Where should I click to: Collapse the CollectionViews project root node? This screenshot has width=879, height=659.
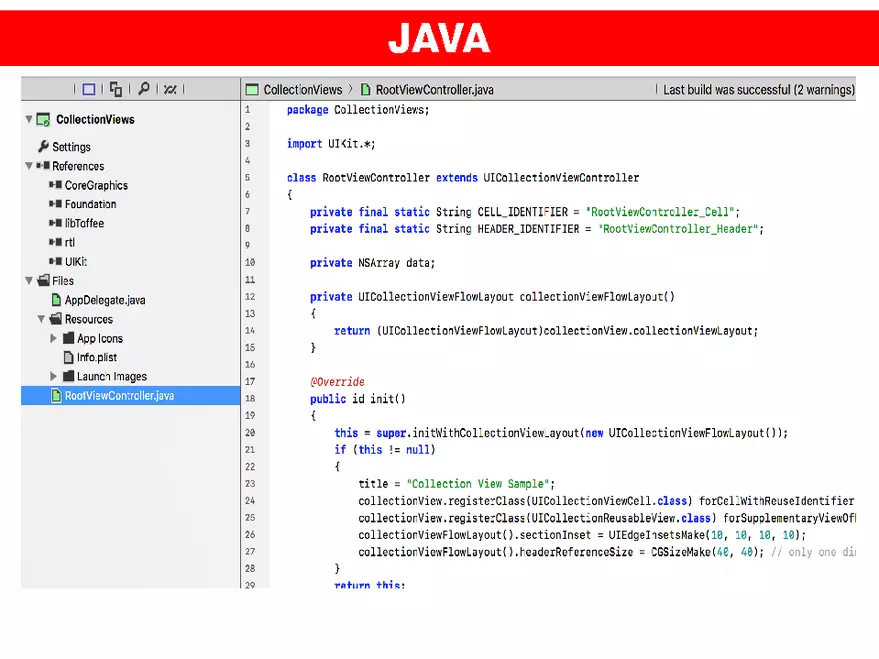pos(29,120)
